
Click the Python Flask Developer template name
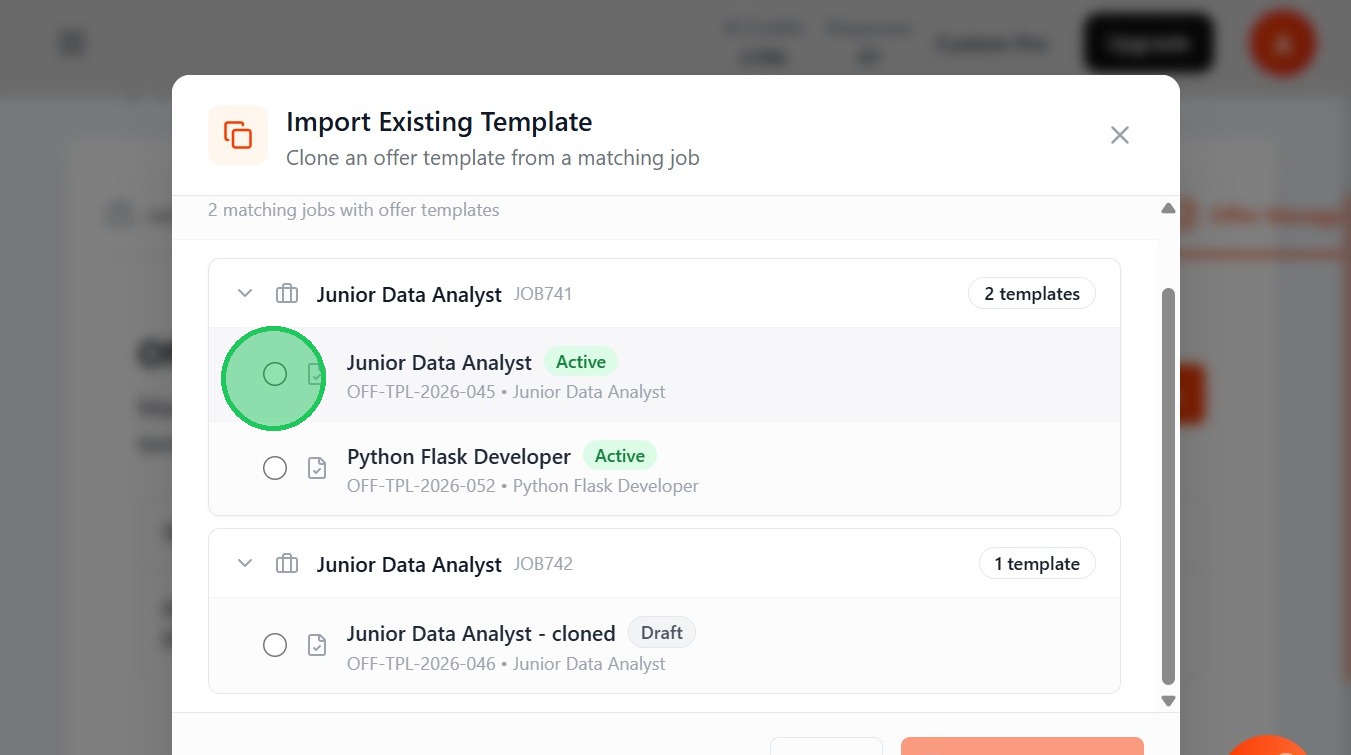point(458,457)
